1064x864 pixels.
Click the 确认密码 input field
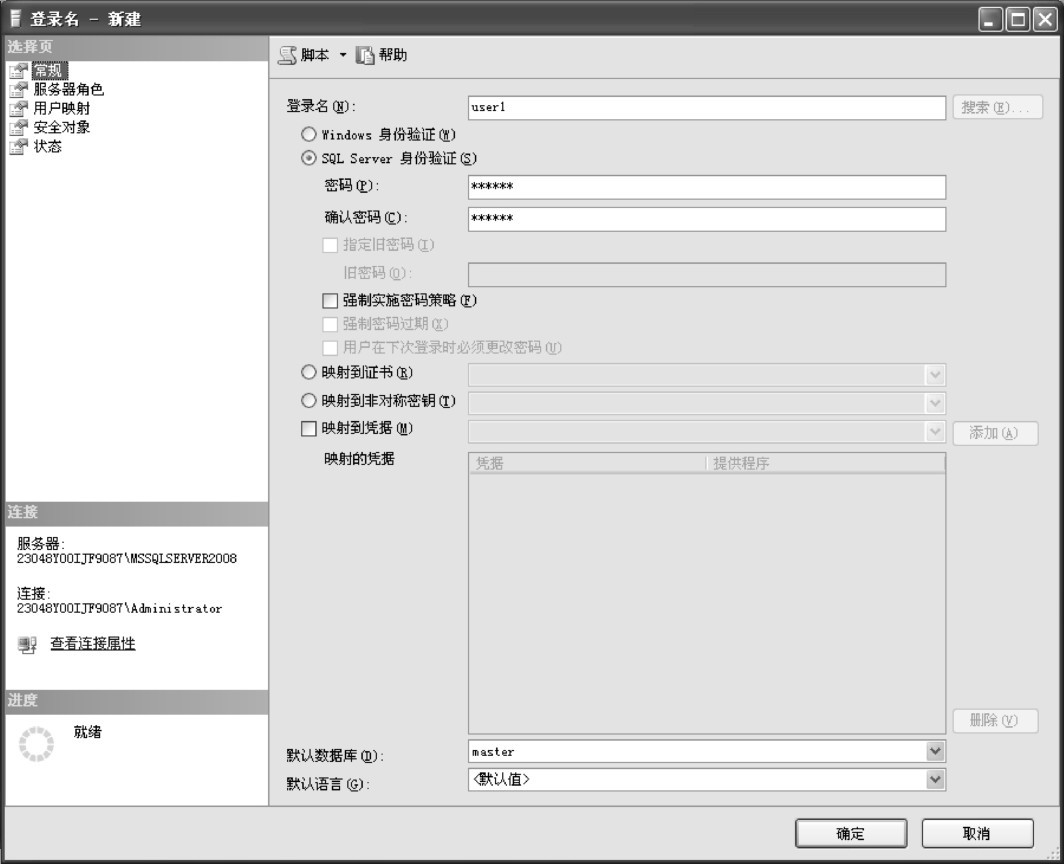pyautogui.click(x=706, y=219)
